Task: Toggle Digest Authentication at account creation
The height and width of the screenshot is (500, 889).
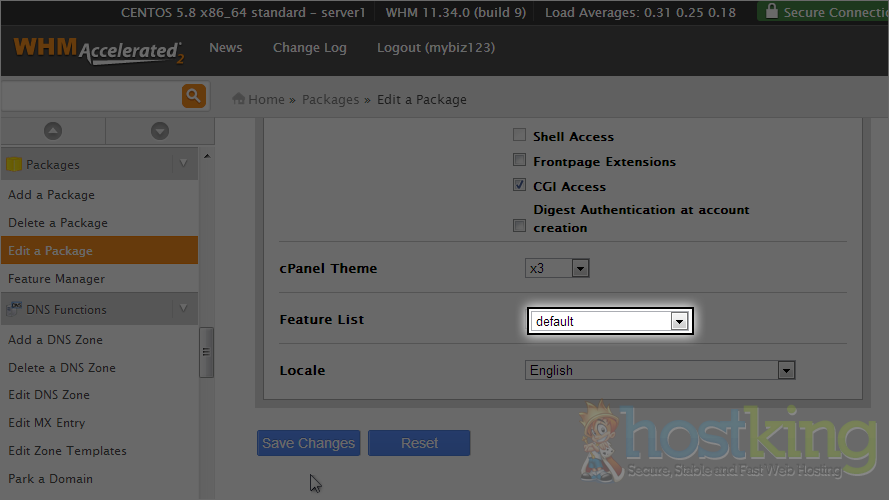Action: pyautogui.click(x=519, y=226)
